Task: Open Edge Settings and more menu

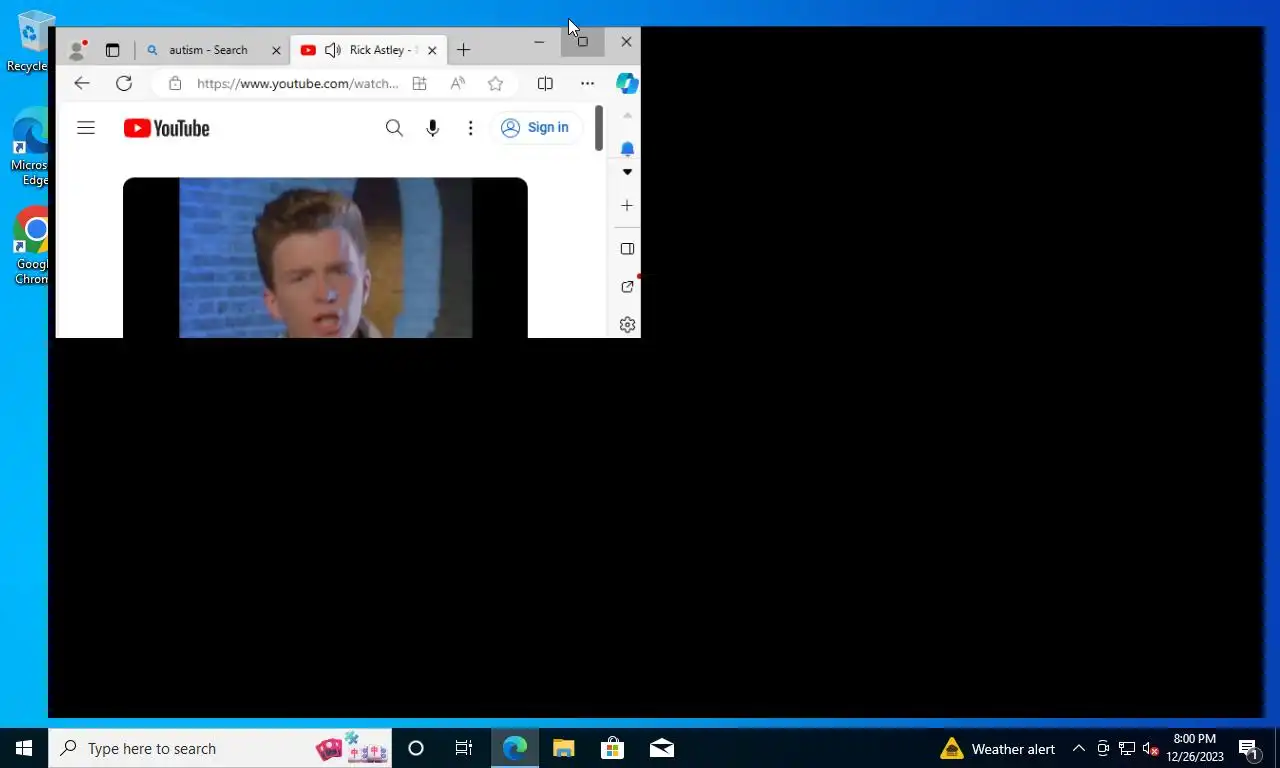Action: [587, 84]
